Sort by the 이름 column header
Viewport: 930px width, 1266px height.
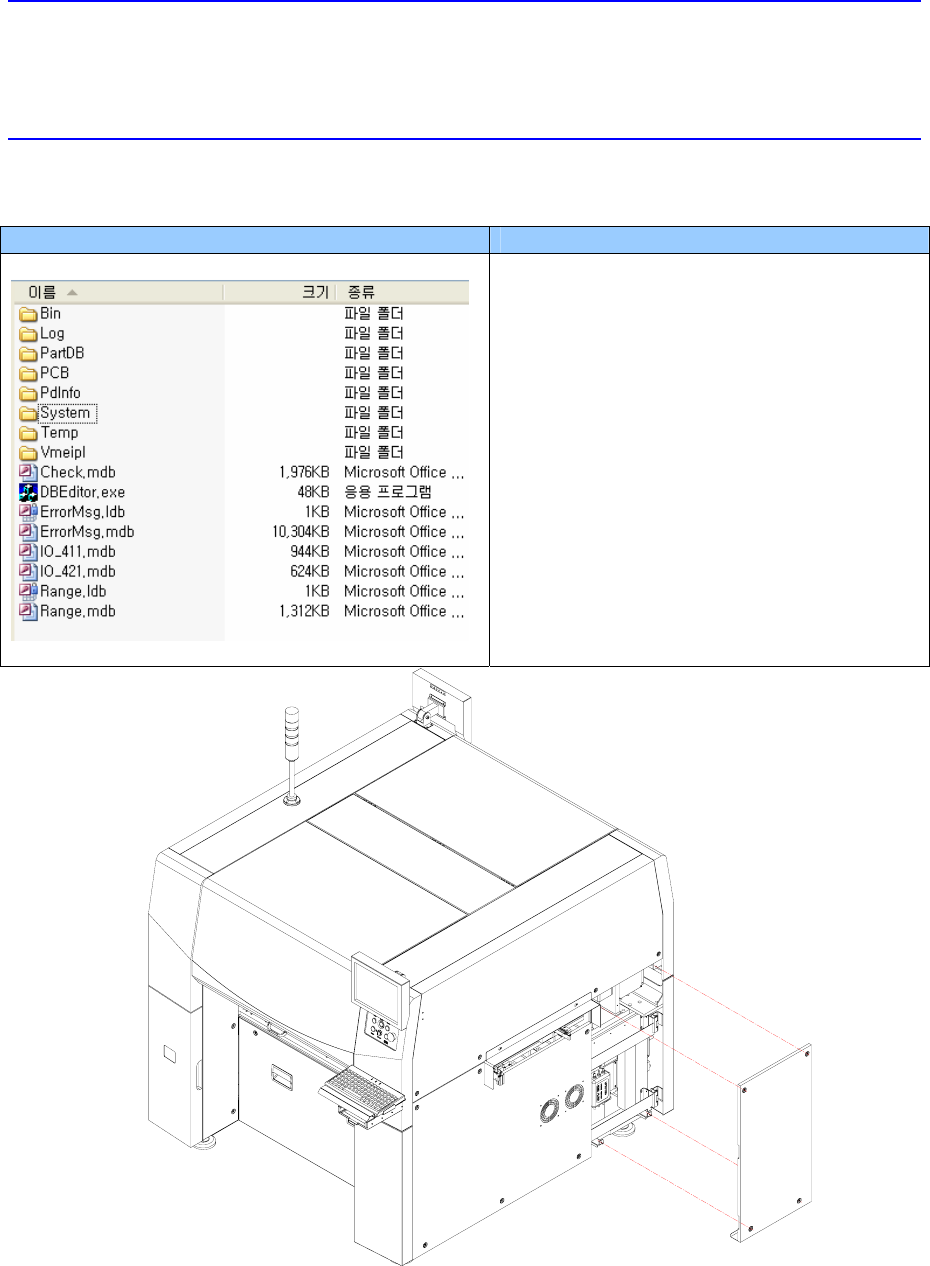118,292
